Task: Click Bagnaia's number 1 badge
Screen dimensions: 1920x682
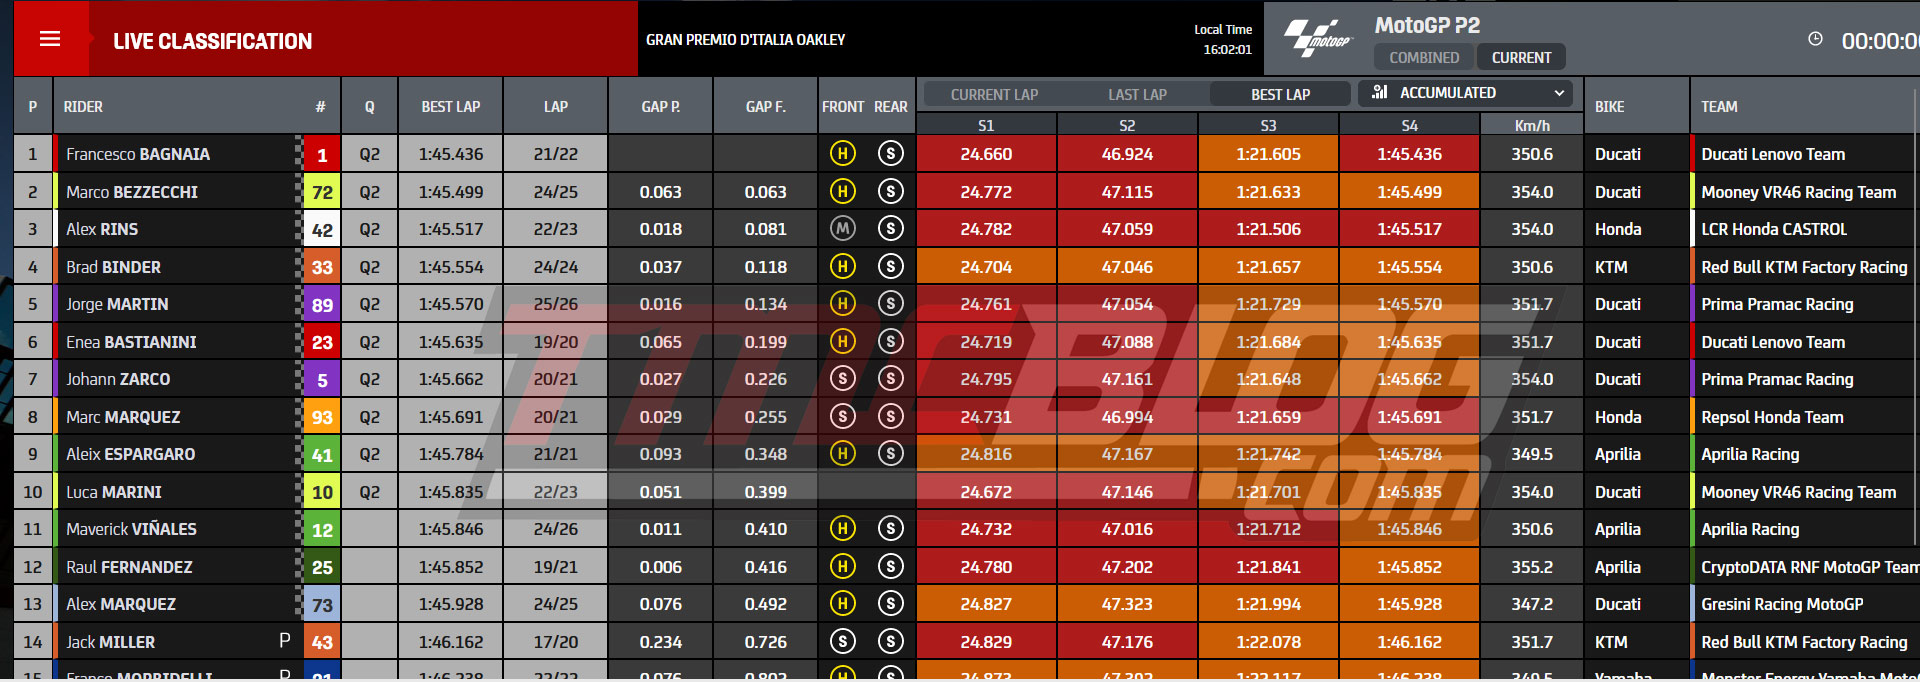Action: tap(322, 155)
